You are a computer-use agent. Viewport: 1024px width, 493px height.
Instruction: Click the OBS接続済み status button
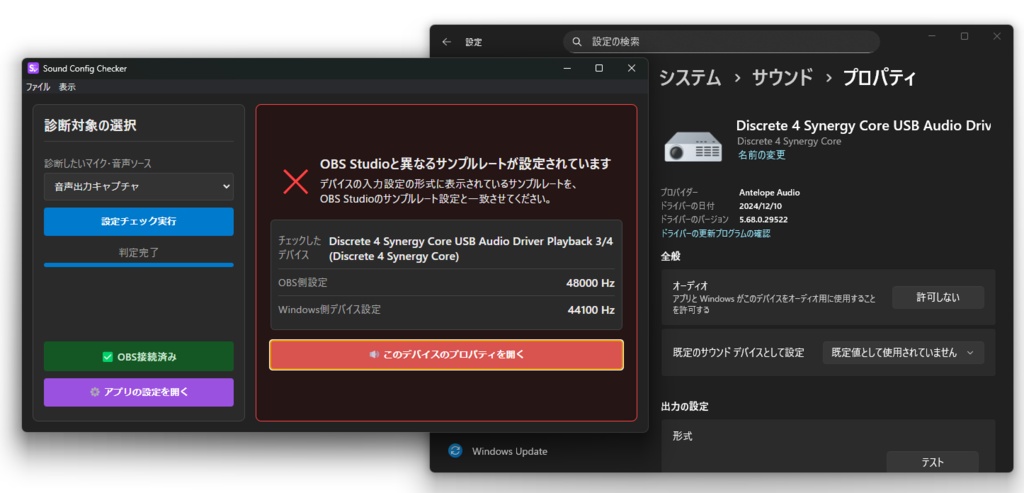click(x=138, y=357)
